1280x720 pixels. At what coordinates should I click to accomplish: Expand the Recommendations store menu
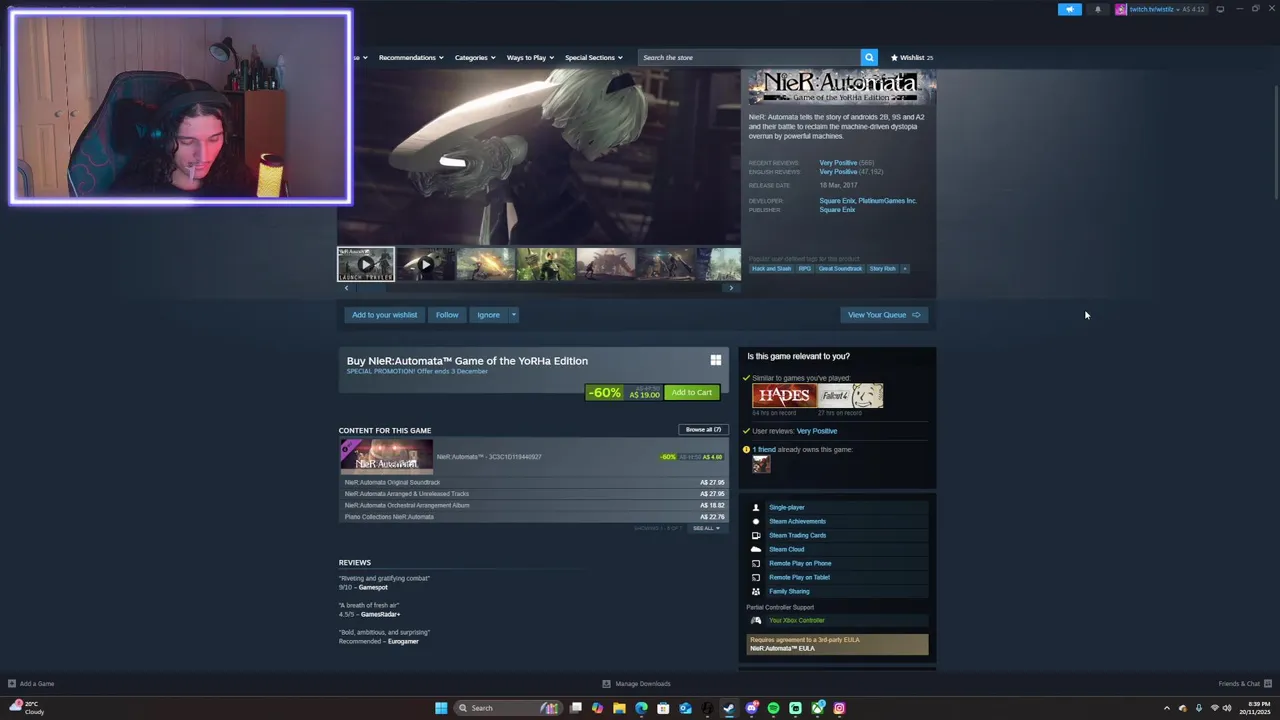(411, 57)
